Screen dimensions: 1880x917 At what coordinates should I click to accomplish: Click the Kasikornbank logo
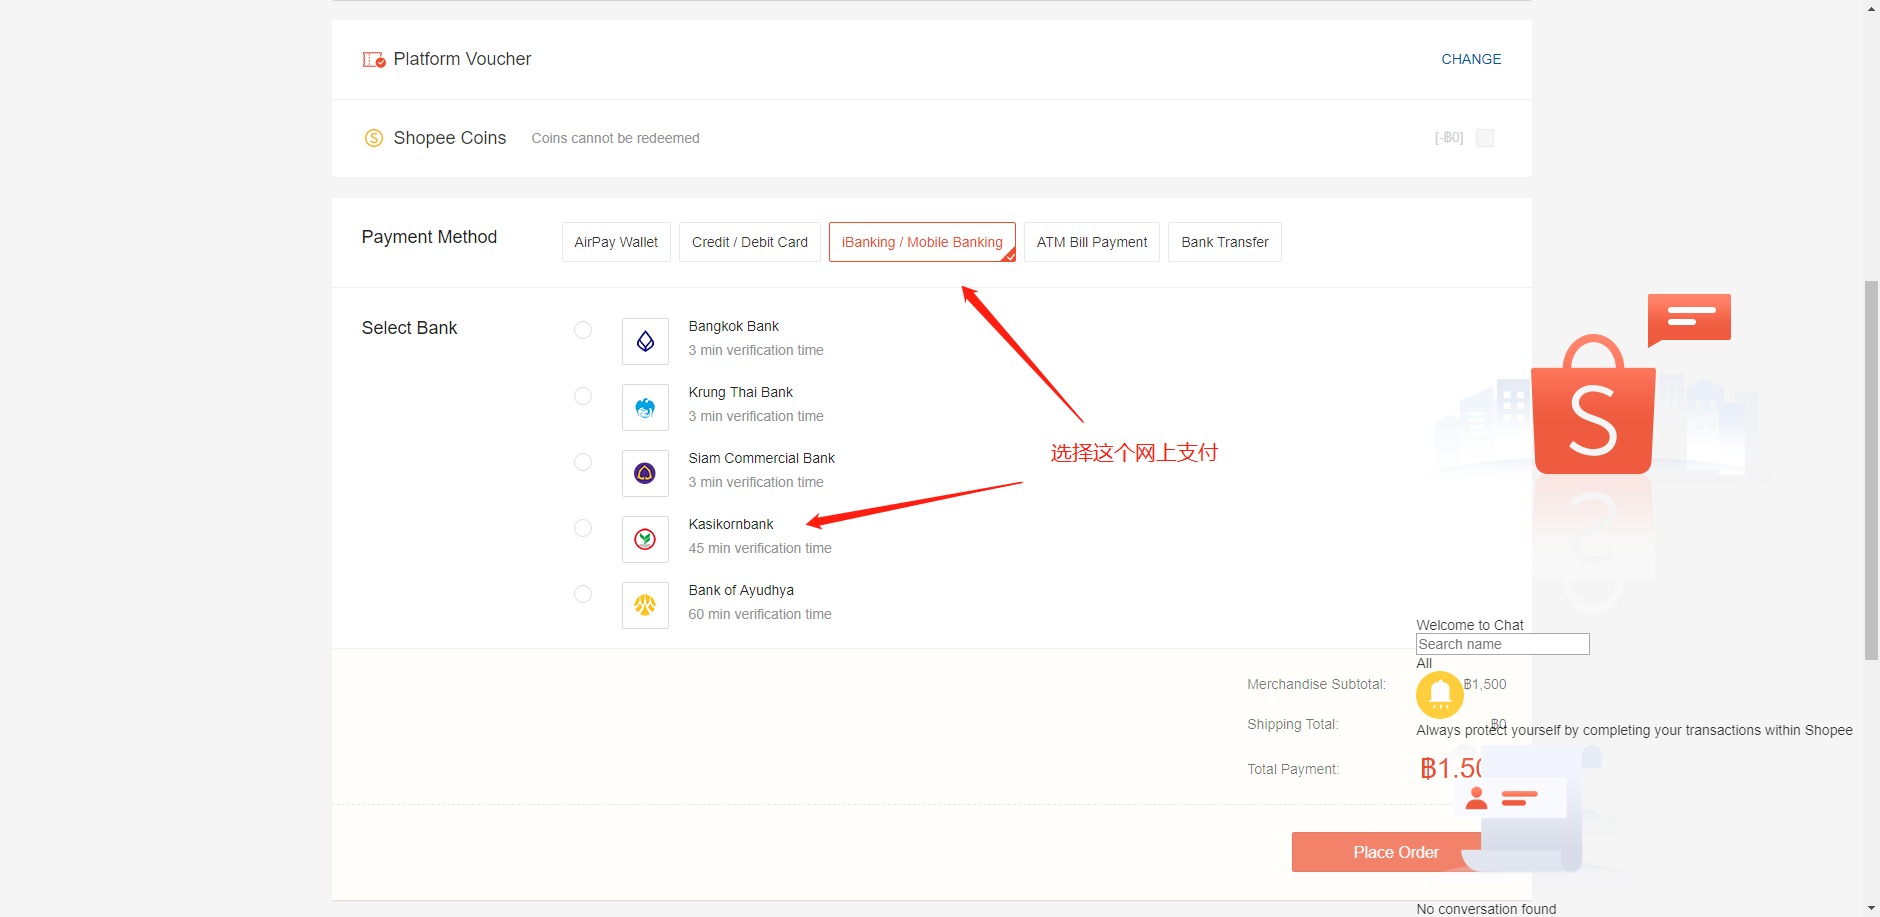[x=645, y=539]
